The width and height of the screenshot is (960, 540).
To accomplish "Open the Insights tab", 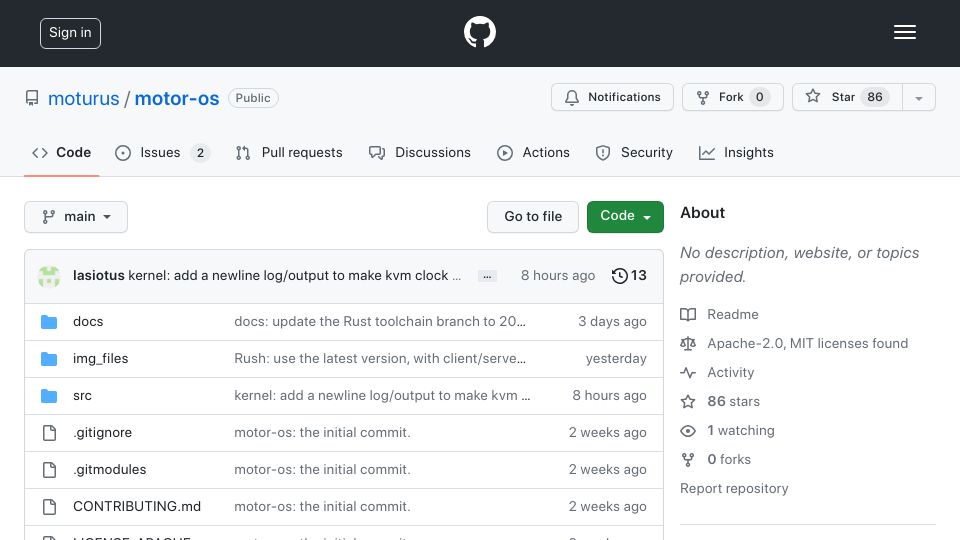I will coord(737,153).
